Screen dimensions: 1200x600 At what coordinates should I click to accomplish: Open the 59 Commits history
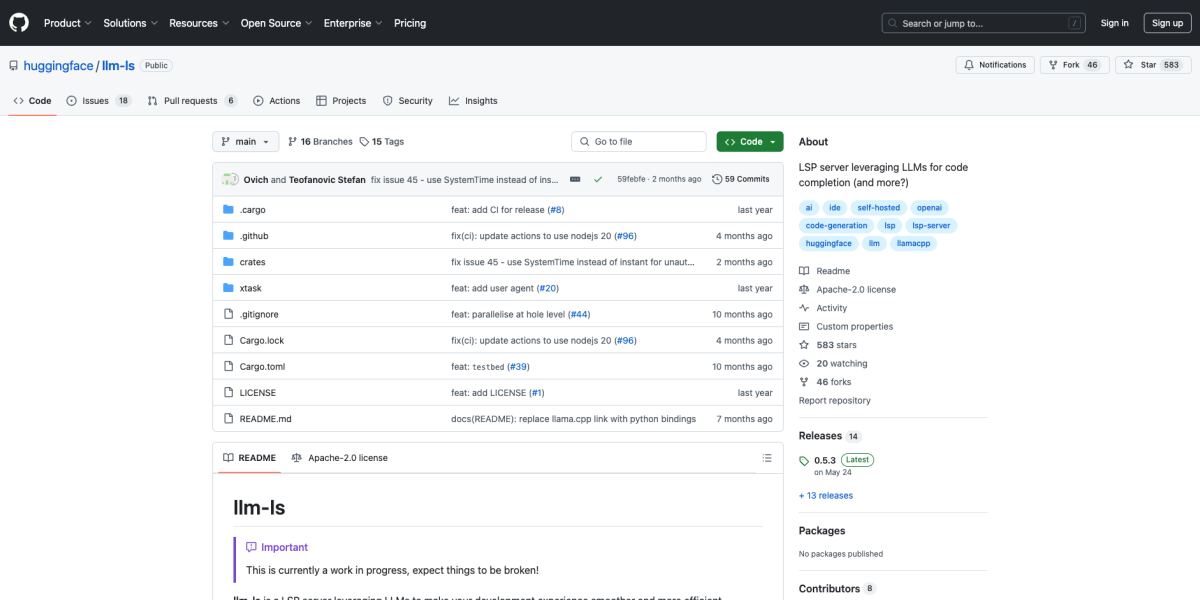[740, 179]
